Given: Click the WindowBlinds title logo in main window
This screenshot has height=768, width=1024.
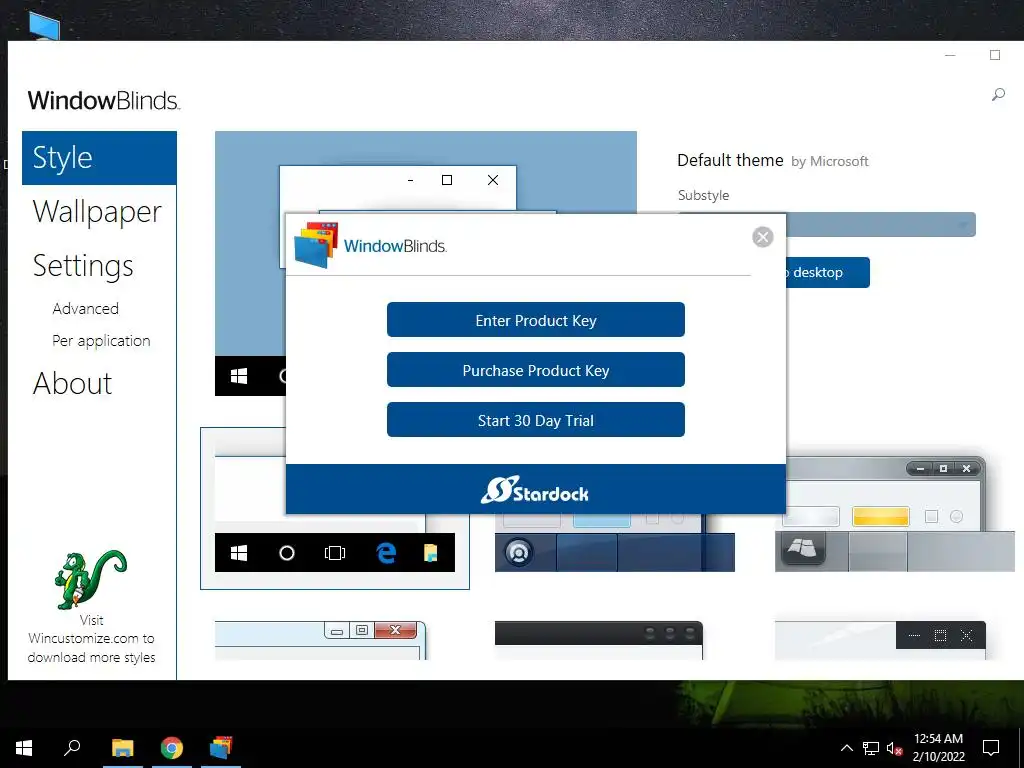Looking at the screenshot, I should coord(104,101).
